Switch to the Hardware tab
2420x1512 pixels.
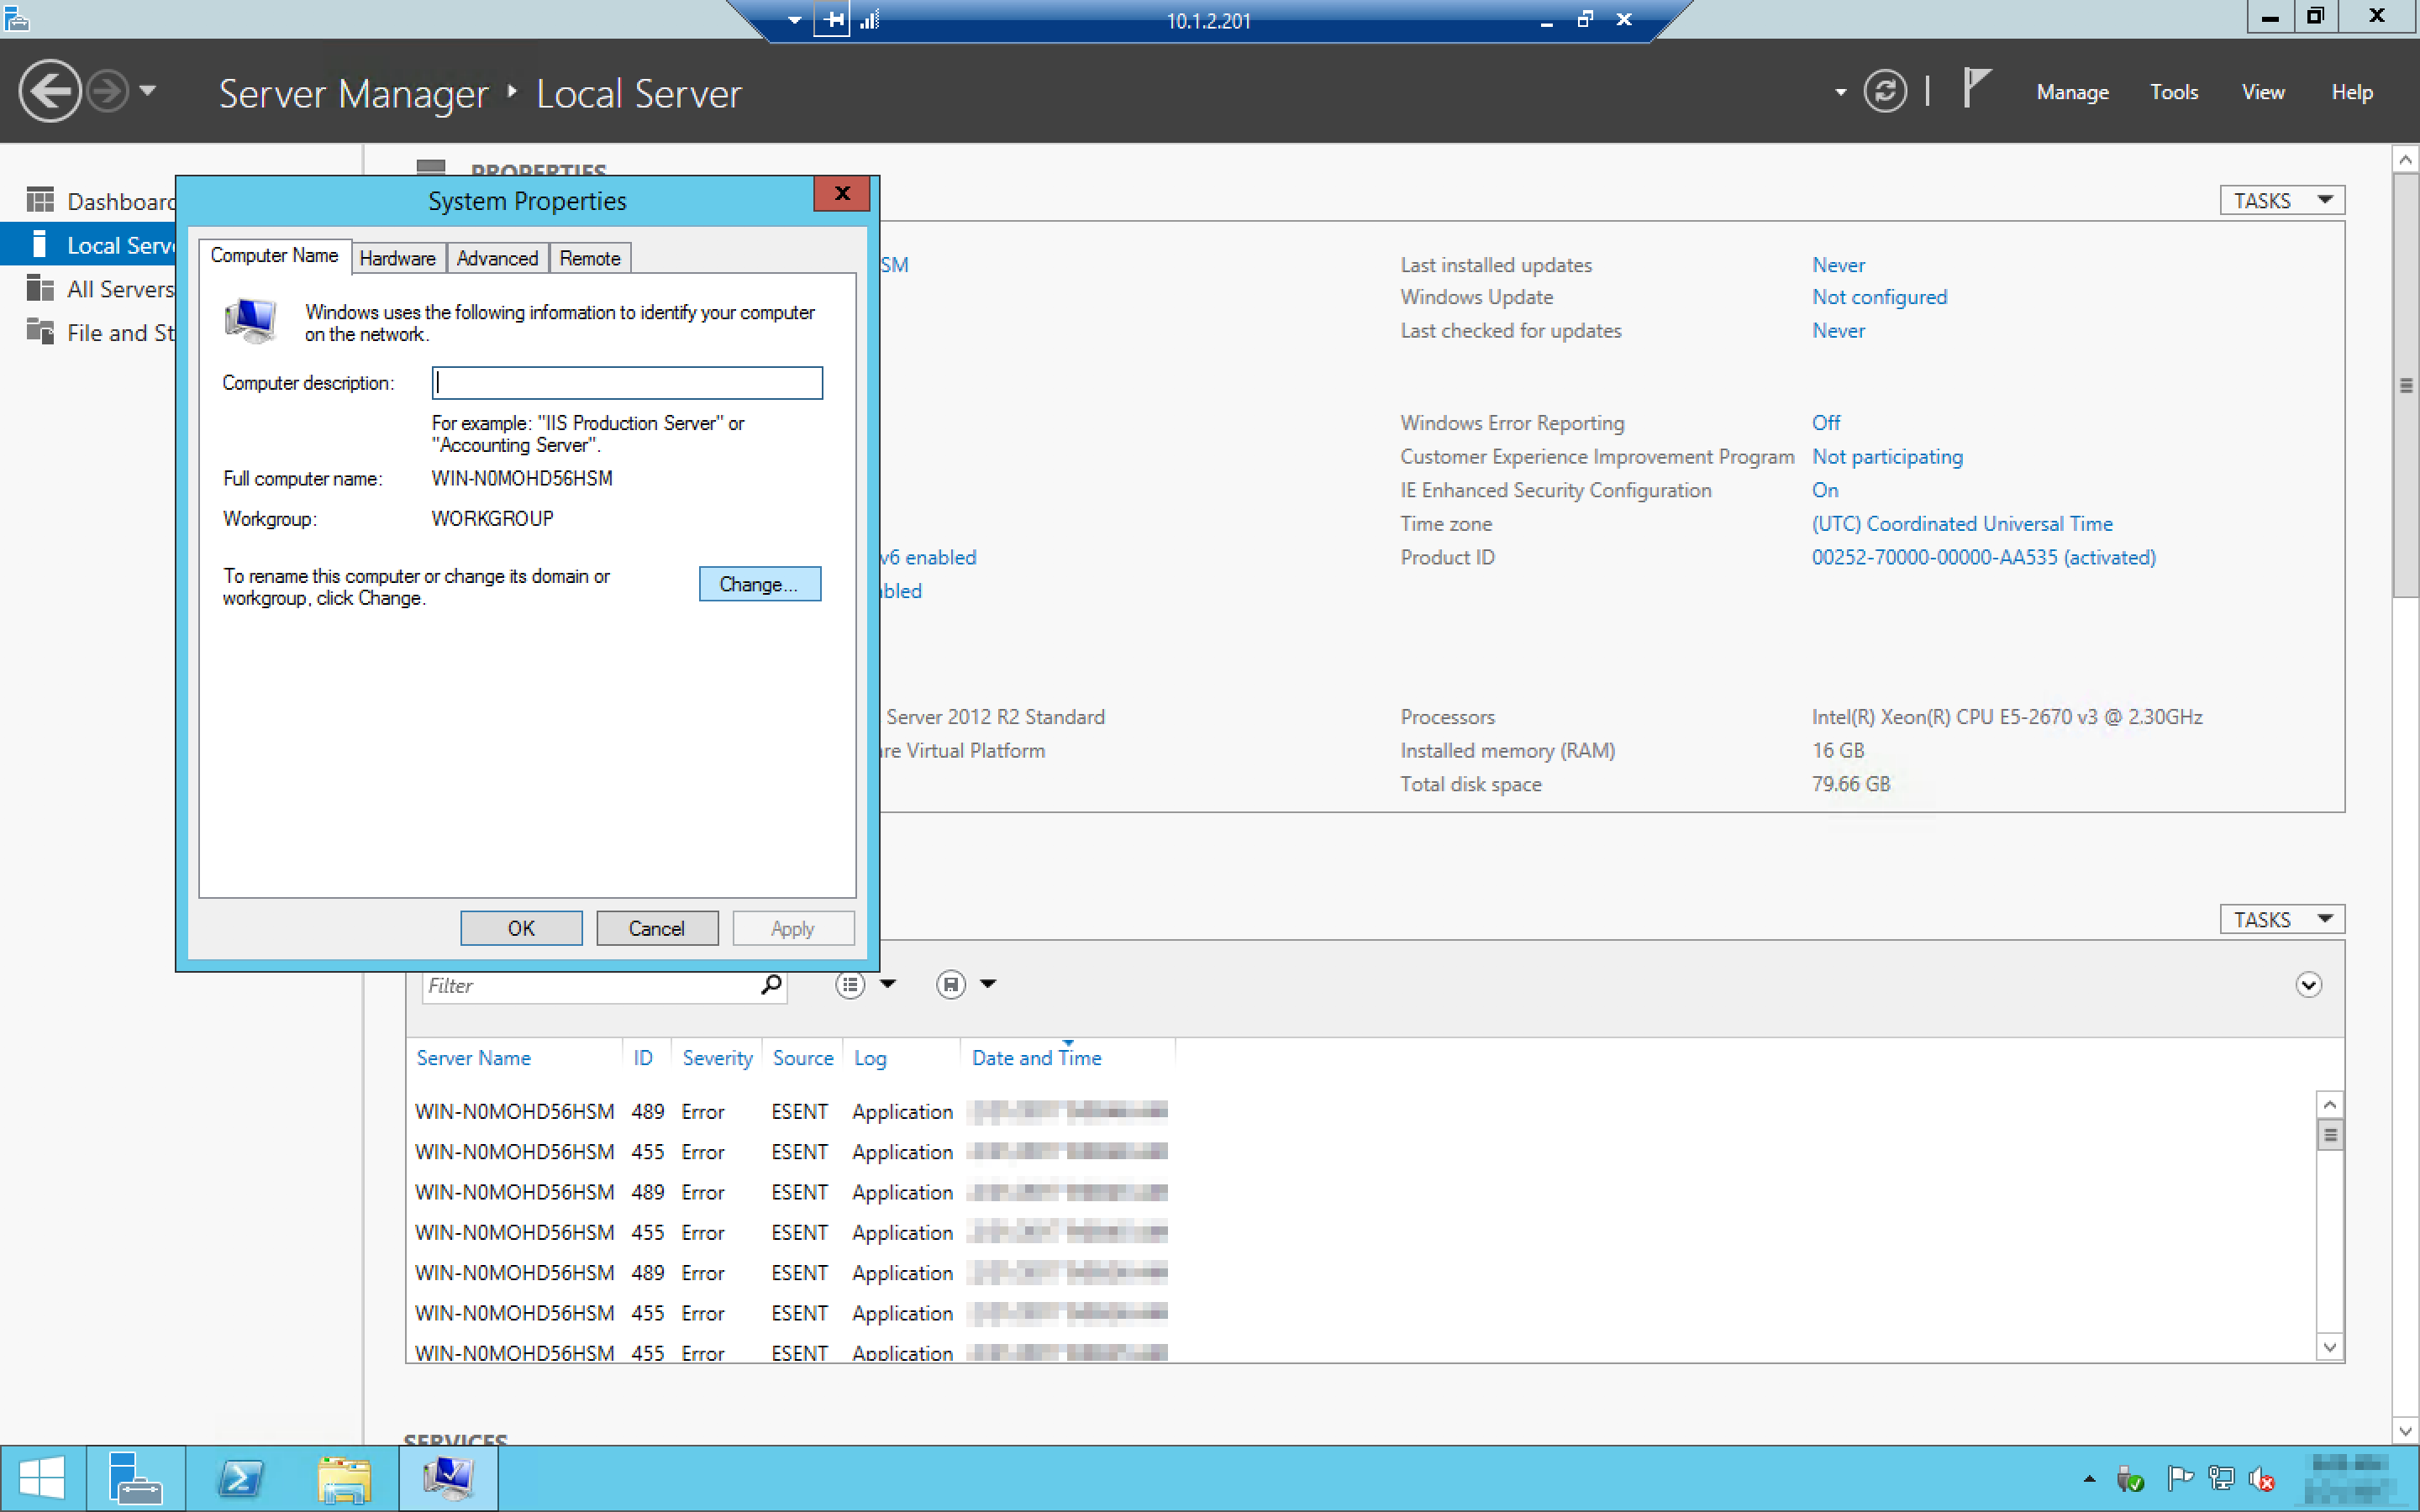397,258
